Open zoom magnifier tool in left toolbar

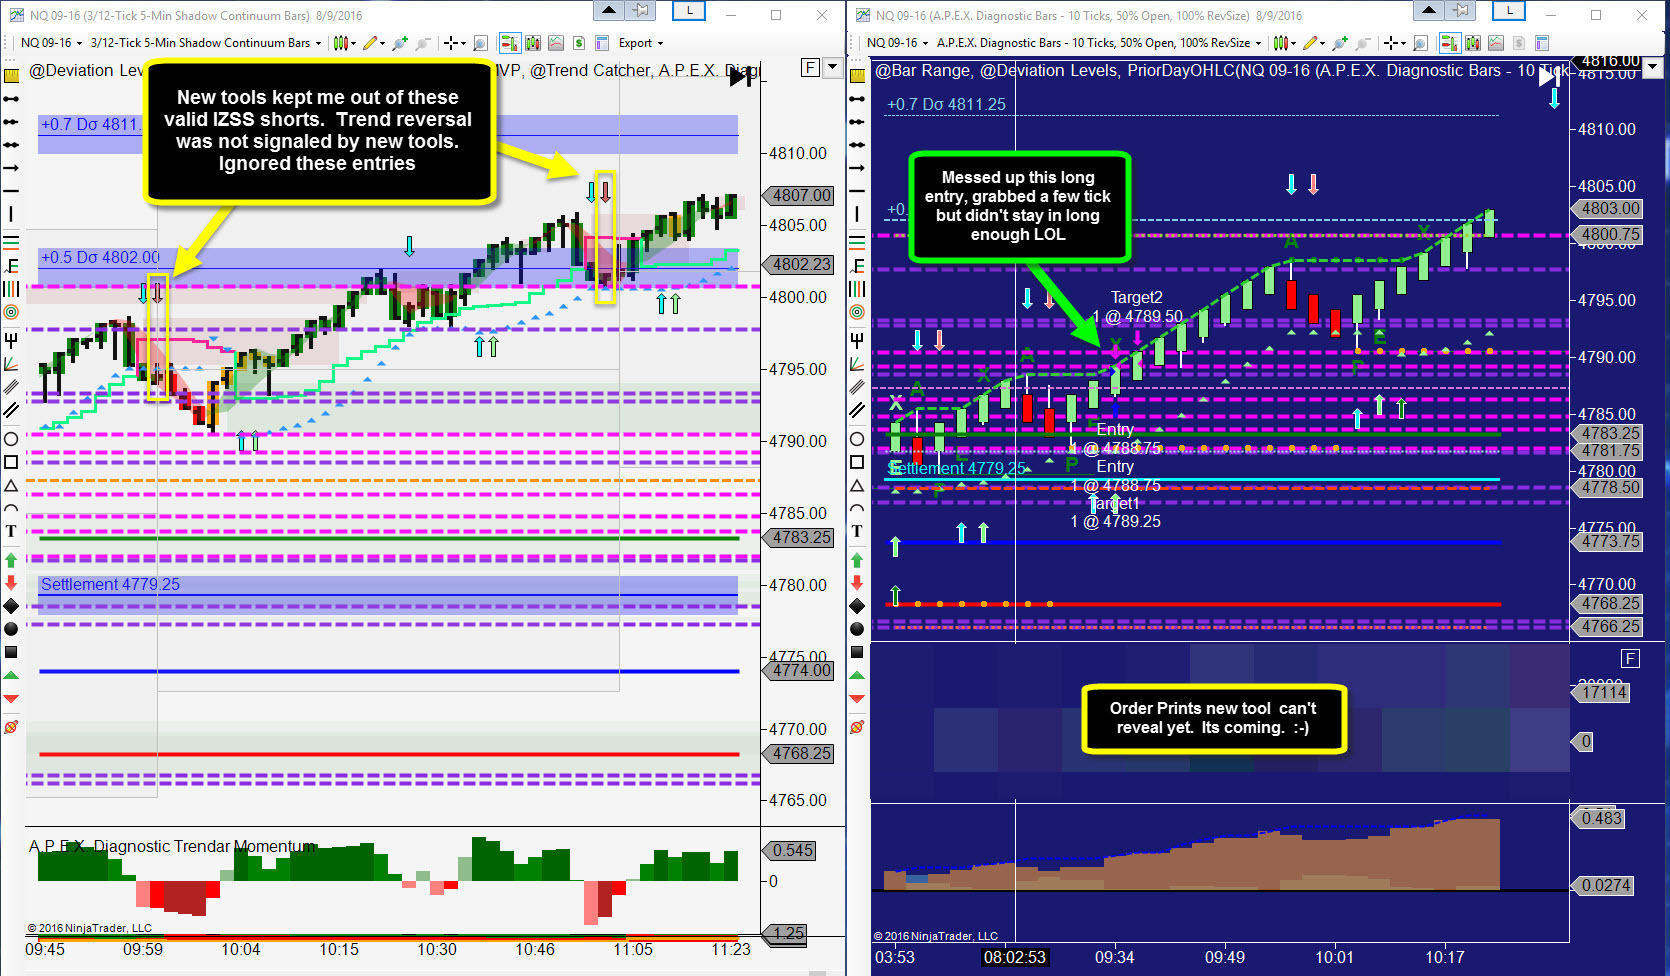click(x=480, y=43)
